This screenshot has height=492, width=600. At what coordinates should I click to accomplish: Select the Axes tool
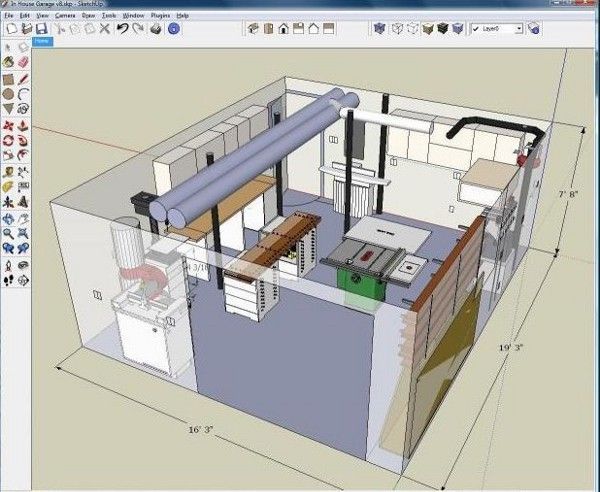pos(8,202)
